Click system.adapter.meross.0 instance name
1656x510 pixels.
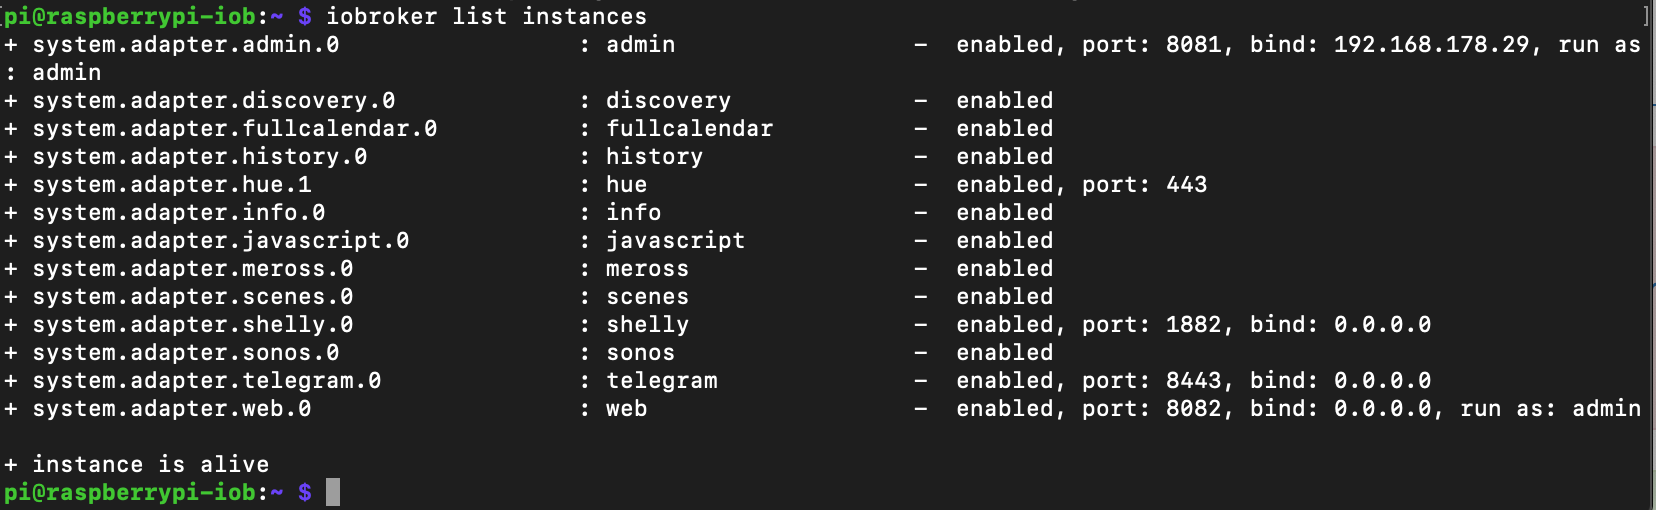tap(193, 268)
